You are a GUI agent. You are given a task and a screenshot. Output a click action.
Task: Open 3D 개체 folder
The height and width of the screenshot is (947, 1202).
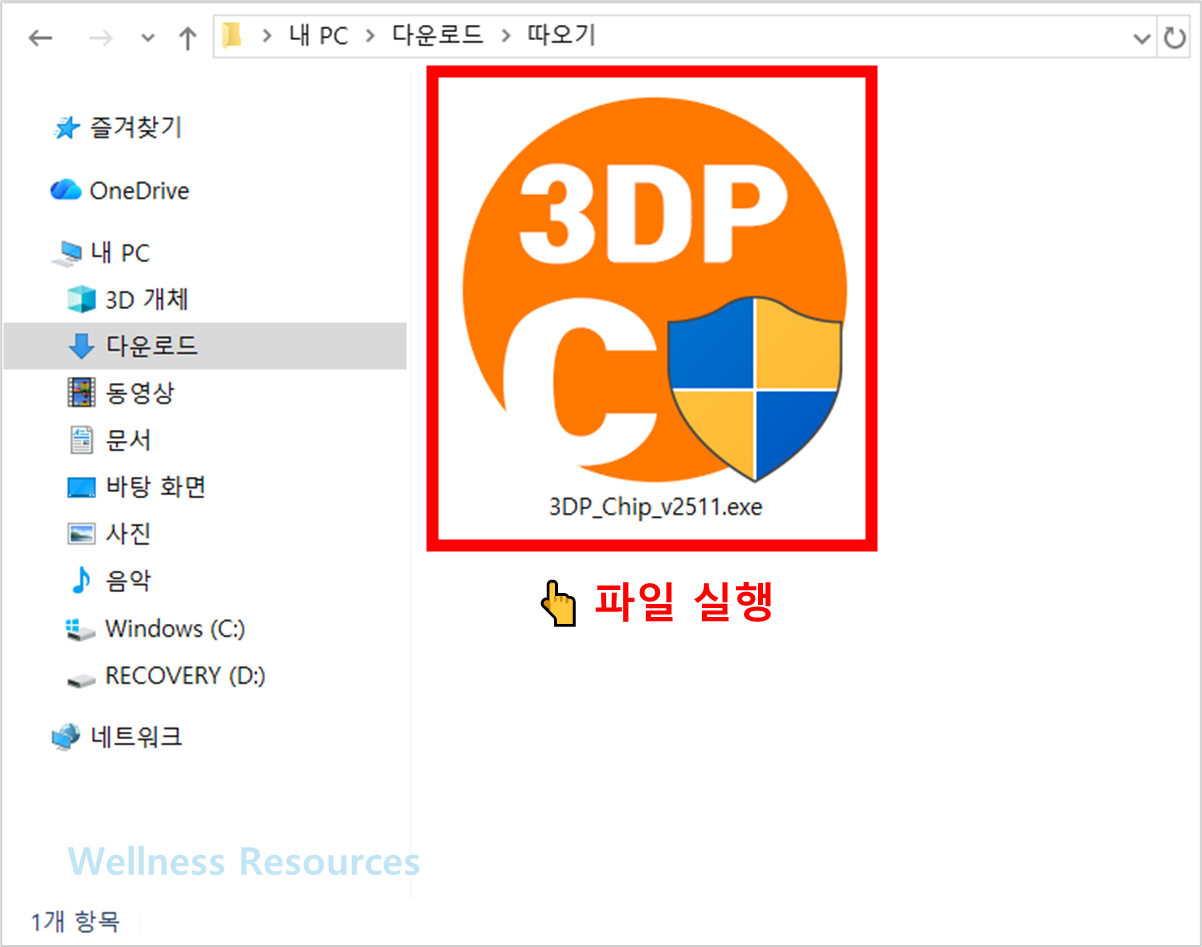[147, 299]
